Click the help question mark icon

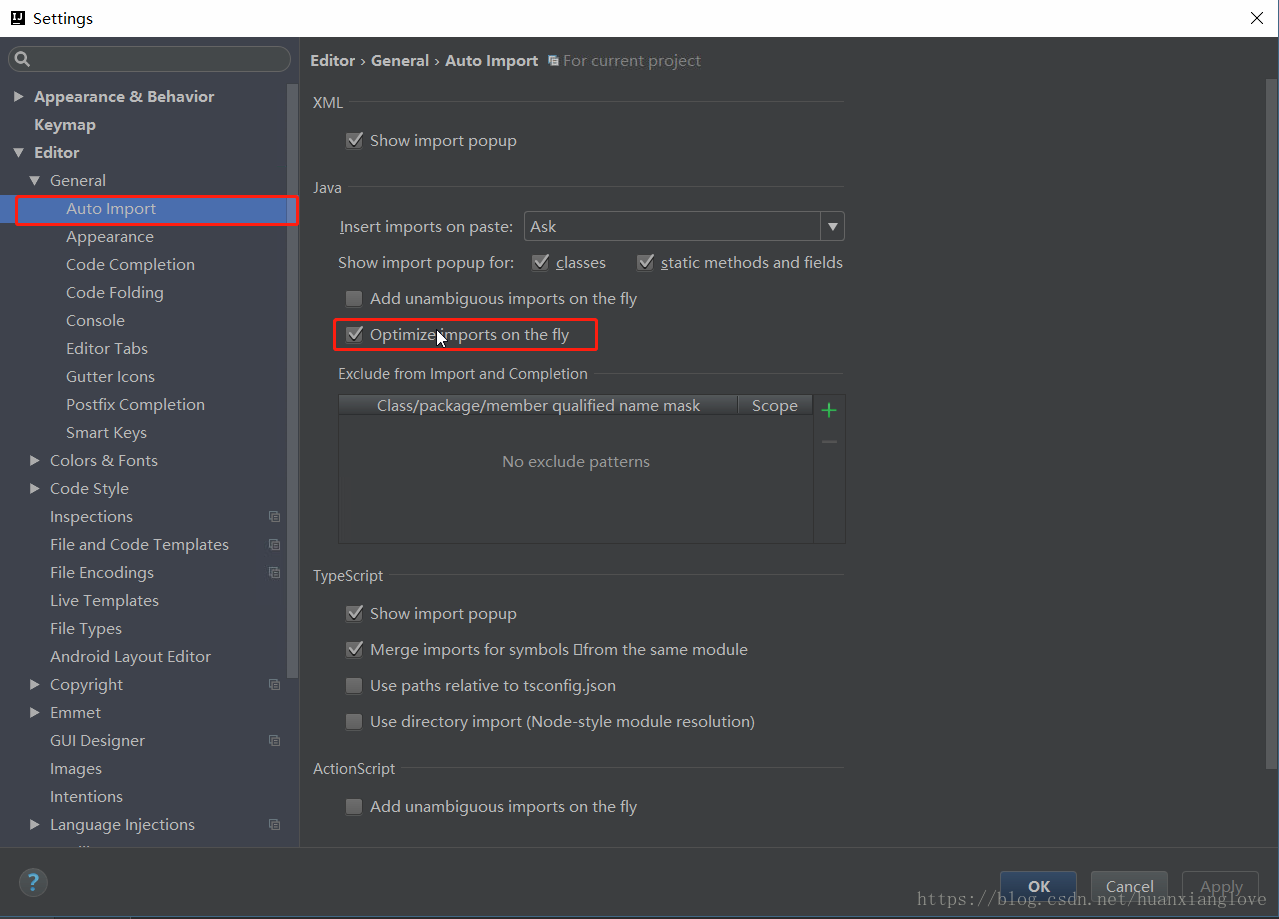[33, 882]
